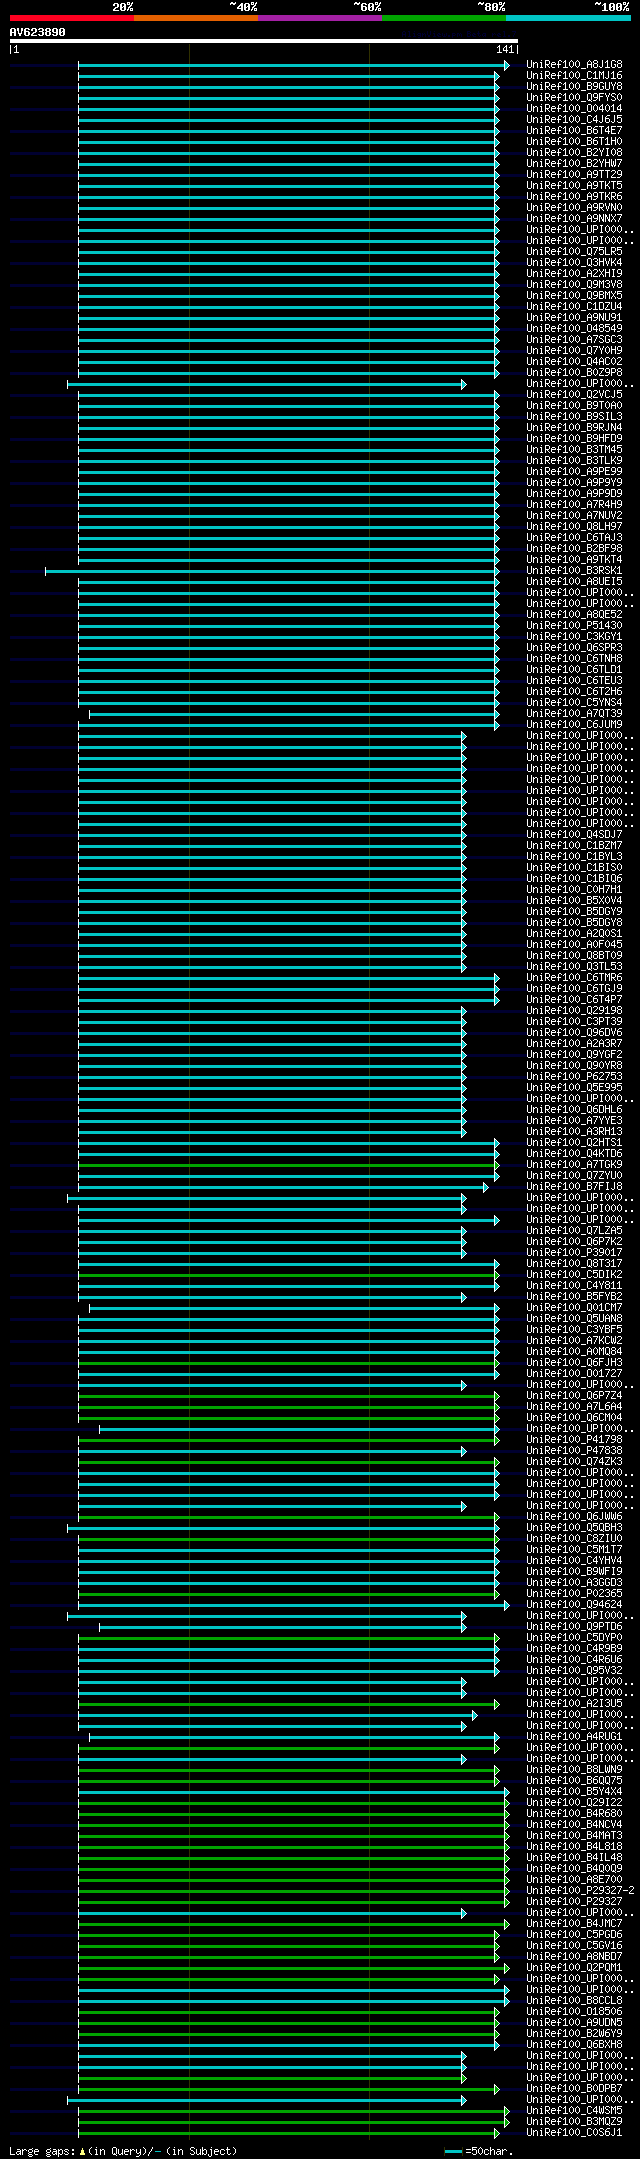The width and height of the screenshot is (640, 2159).
Task: Select the UniRef100_C5DIK2 entry
Action: click(x=574, y=1275)
